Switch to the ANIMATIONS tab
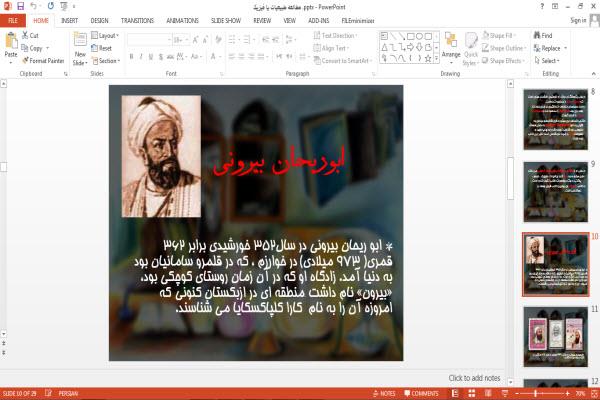This screenshot has width=600, height=400. point(182,21)
